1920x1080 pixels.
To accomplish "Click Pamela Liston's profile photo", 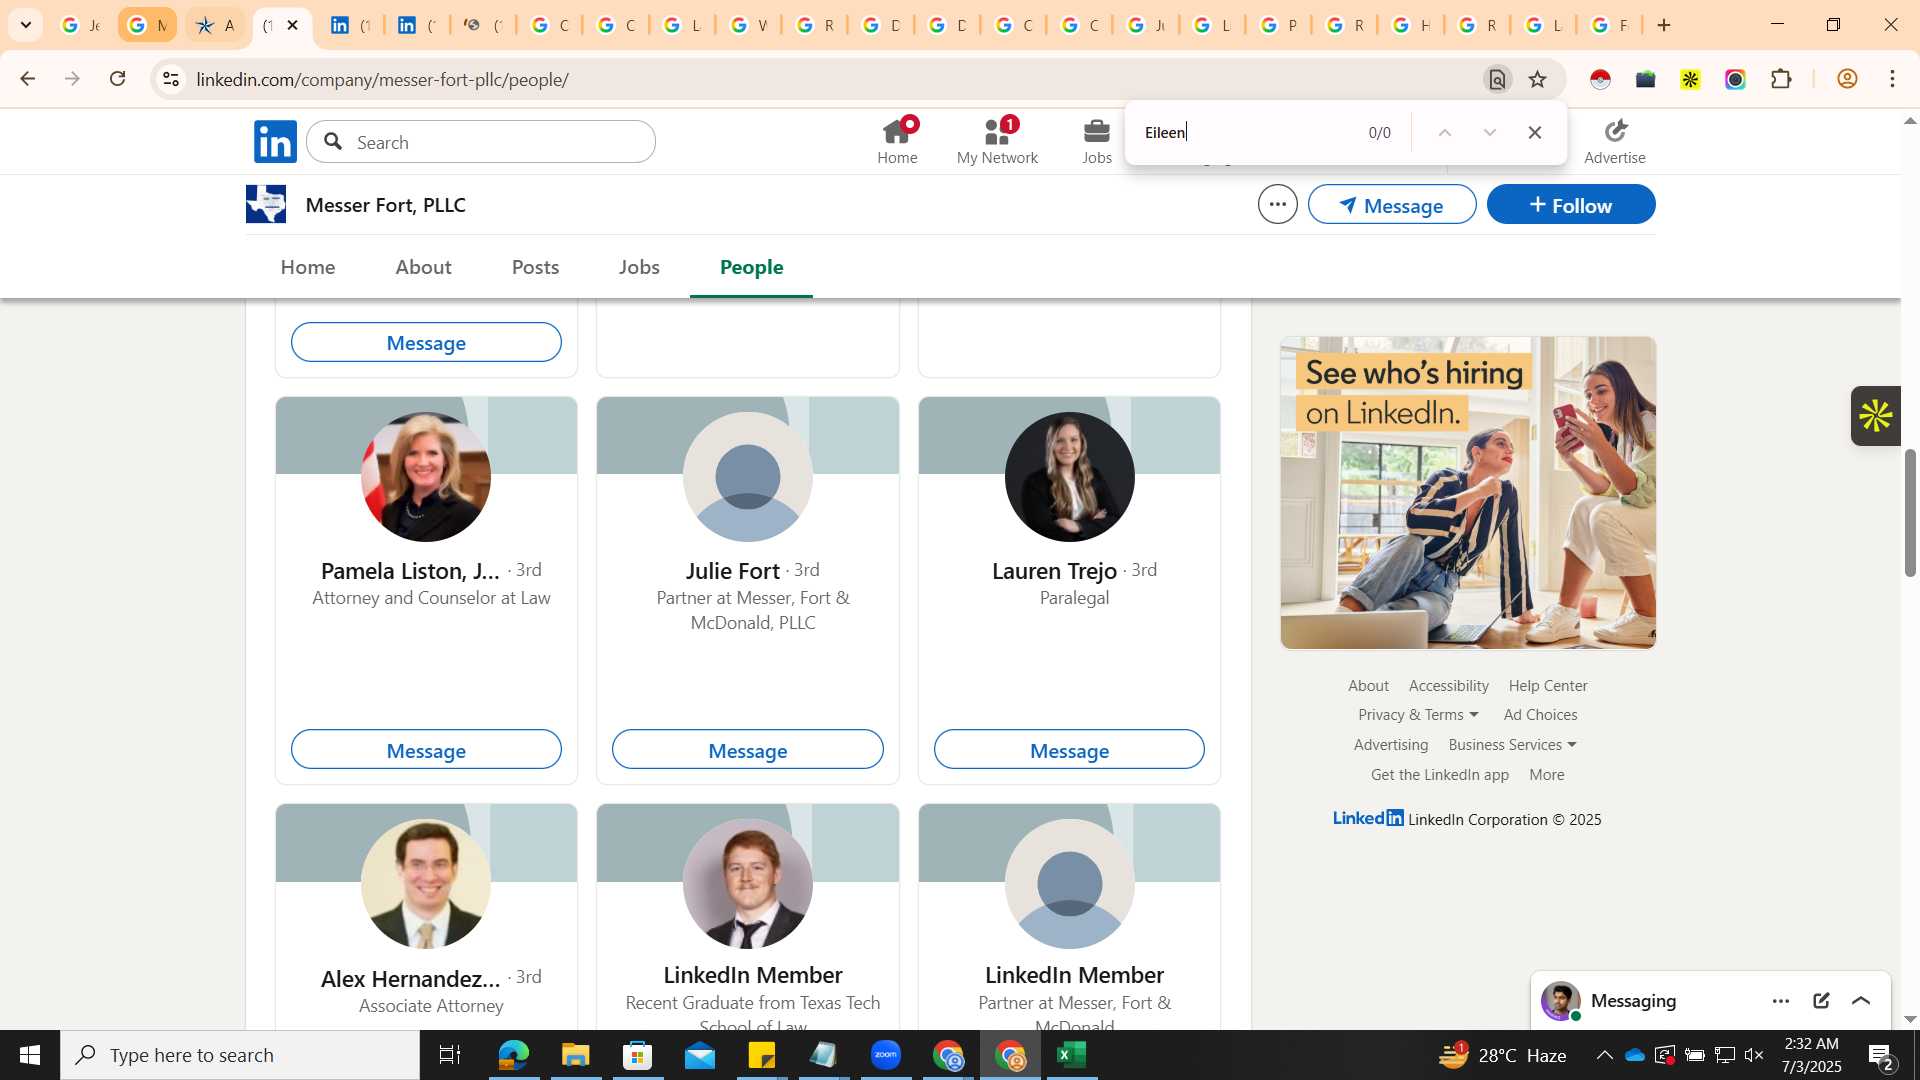I will coord(426,477).
